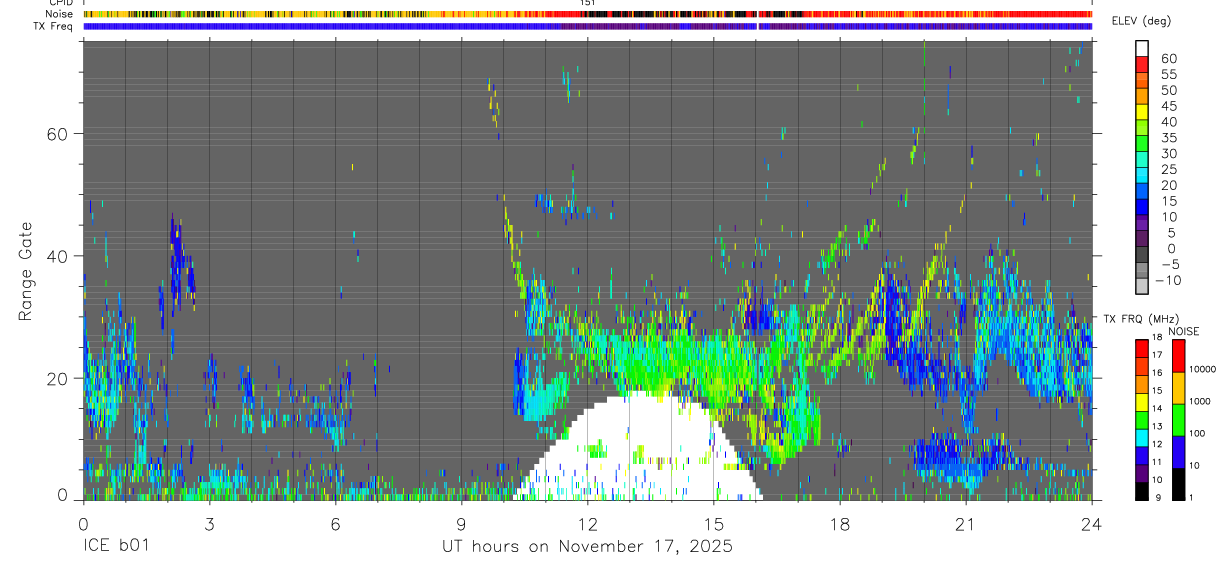Click the x-axis tick label '24'
The image size is (1228, 567).
[1092, 524]
